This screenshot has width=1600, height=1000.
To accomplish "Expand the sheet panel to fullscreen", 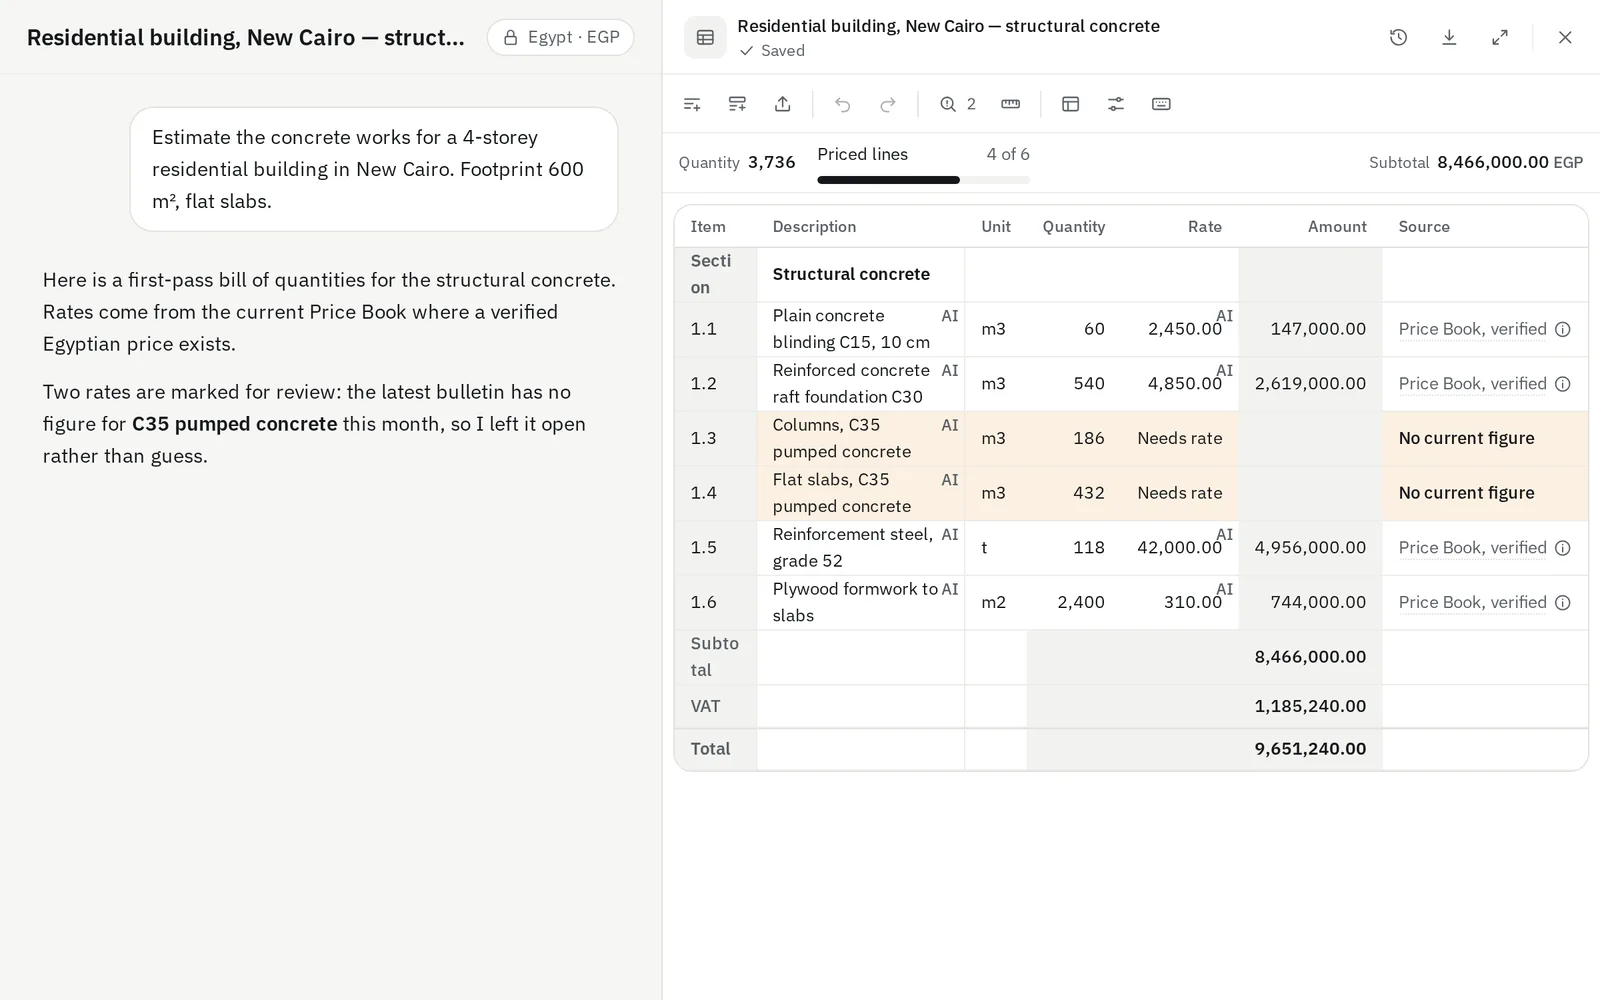I will 1500,37.
